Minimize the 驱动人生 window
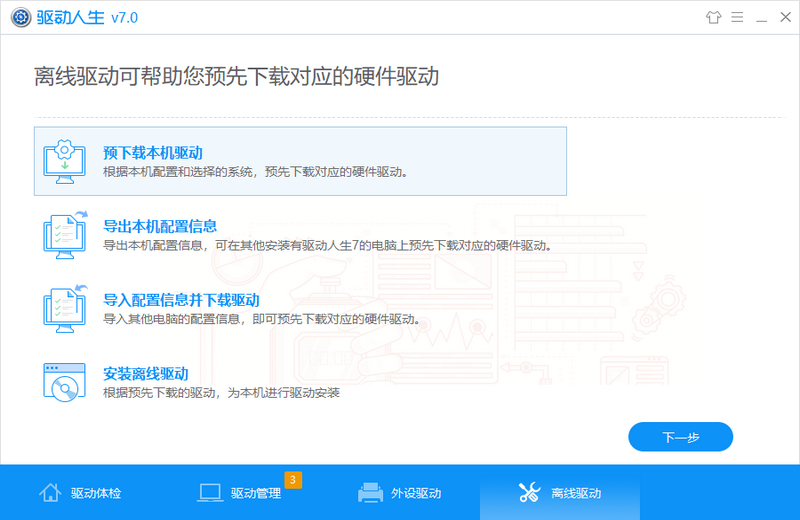800x520 pixels. point(760,17)
